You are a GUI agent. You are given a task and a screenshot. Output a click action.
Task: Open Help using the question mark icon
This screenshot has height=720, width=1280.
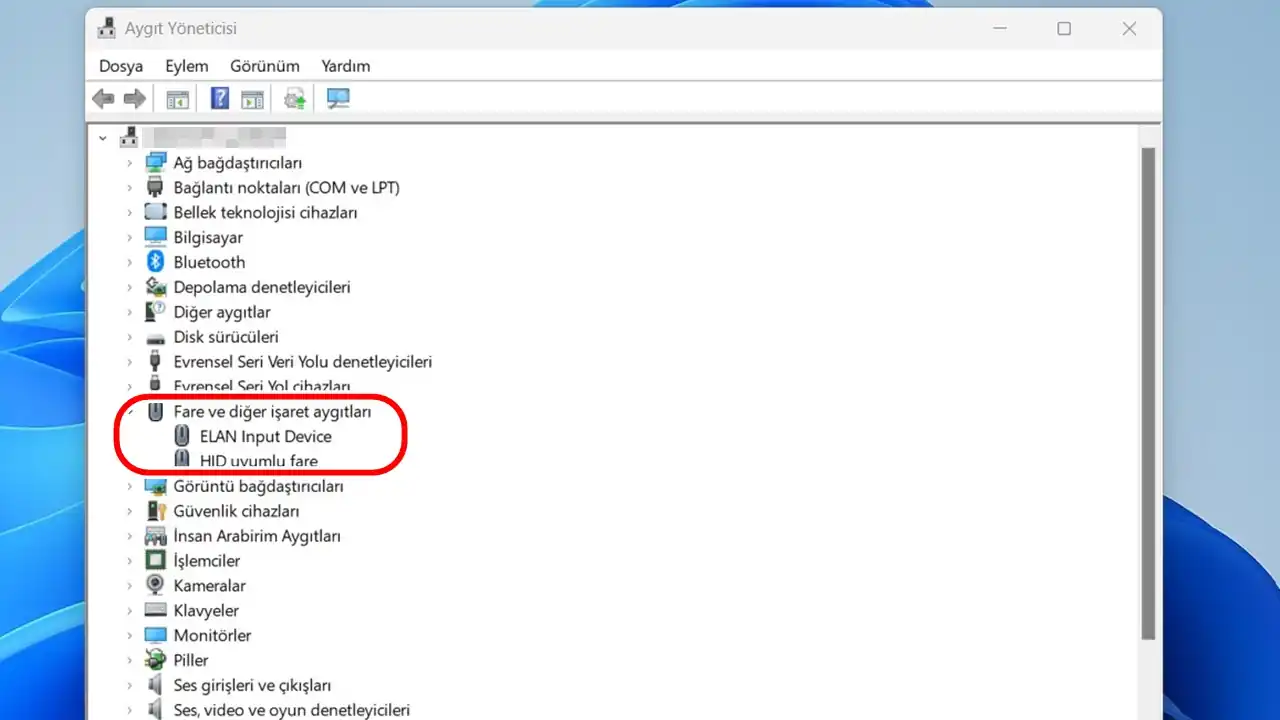(219, 98)
